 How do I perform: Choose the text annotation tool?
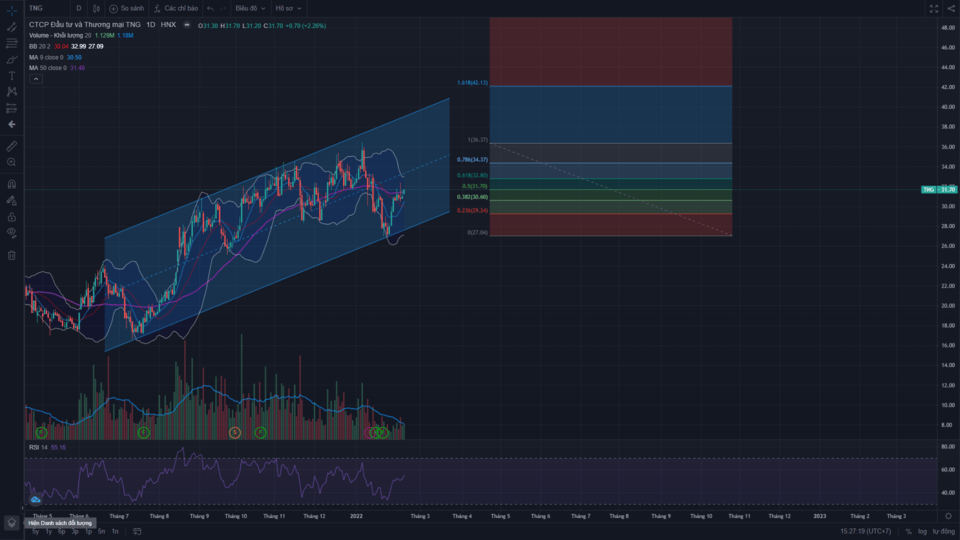click(11, 76)
